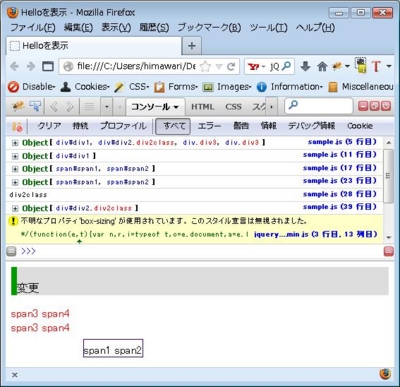Open the 編集(E) menu

(x=78, y=27)
